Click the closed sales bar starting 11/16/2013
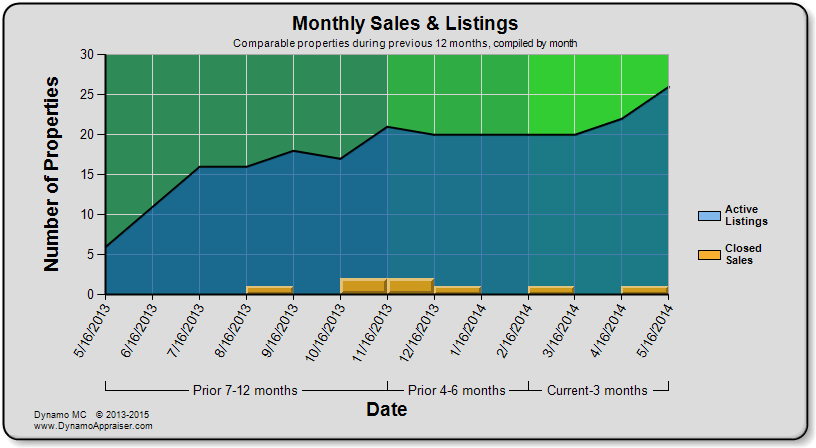The height and width of the screenshot is (448, 816). 411,286
